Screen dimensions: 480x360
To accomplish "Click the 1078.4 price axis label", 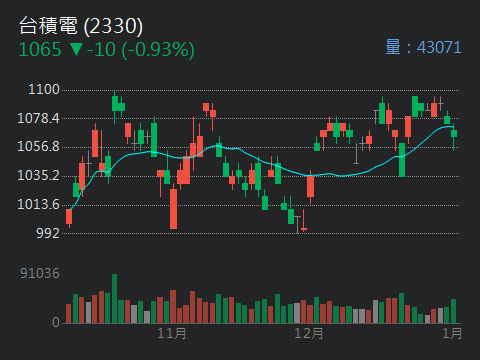I will (x=38, y=118).
